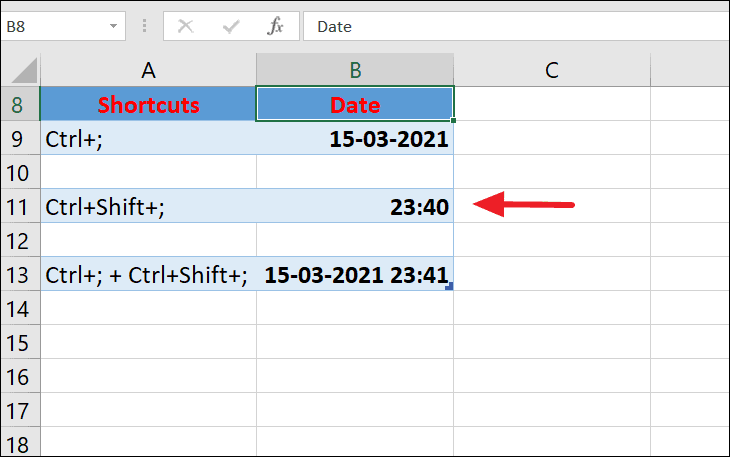Select column C header
730x457 pixels.
point(552,70)
